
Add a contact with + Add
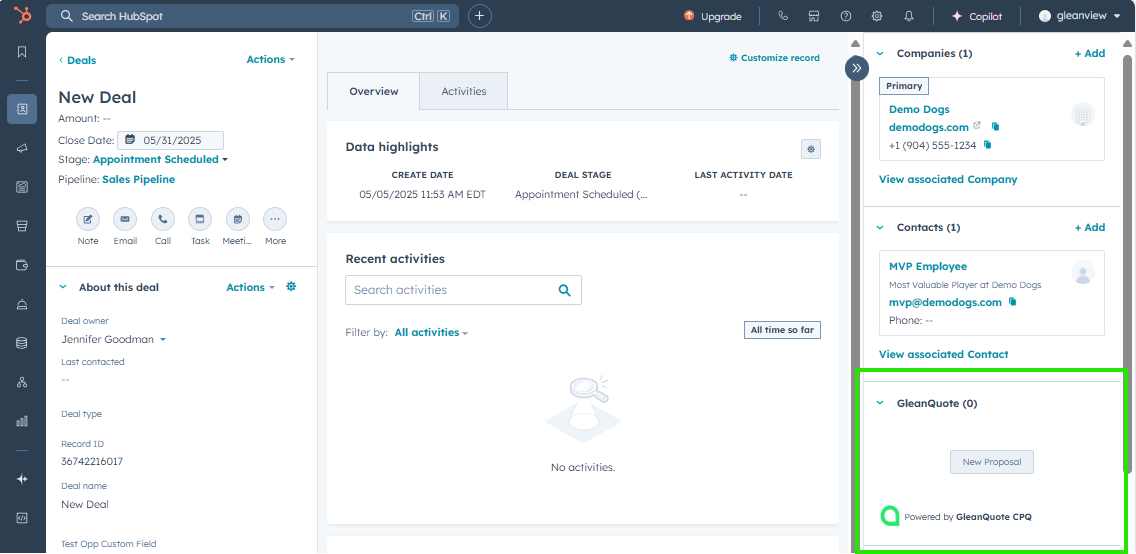coord(1090,227)
